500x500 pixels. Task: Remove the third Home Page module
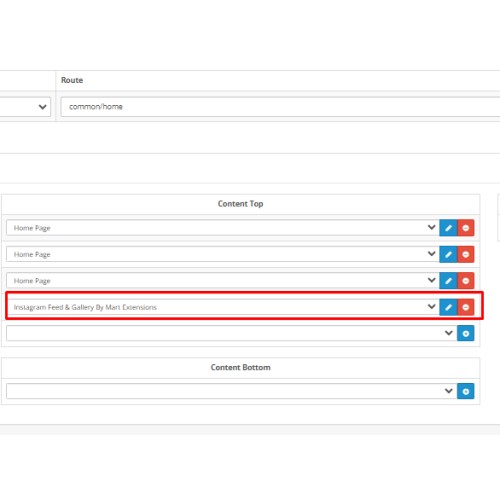[x=466, y=281]
